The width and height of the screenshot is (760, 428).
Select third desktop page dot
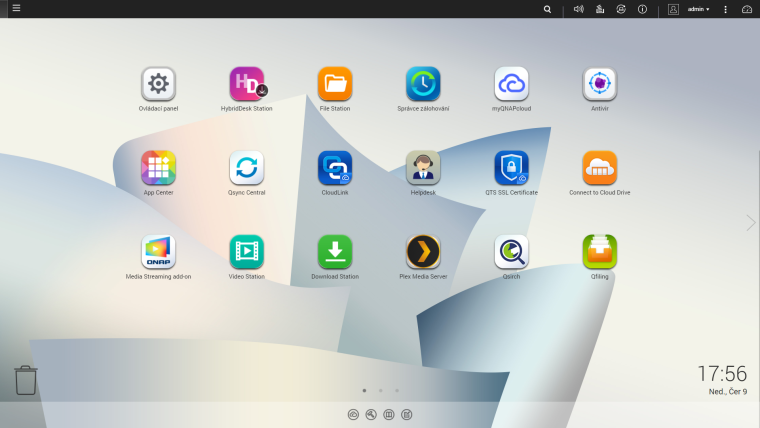(x=397, y=390)
